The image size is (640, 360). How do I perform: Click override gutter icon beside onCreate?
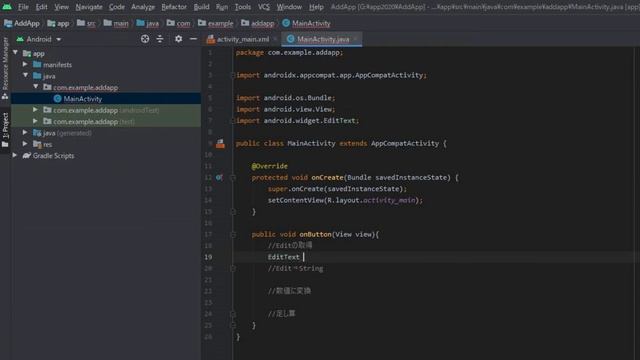coord(220,178)
